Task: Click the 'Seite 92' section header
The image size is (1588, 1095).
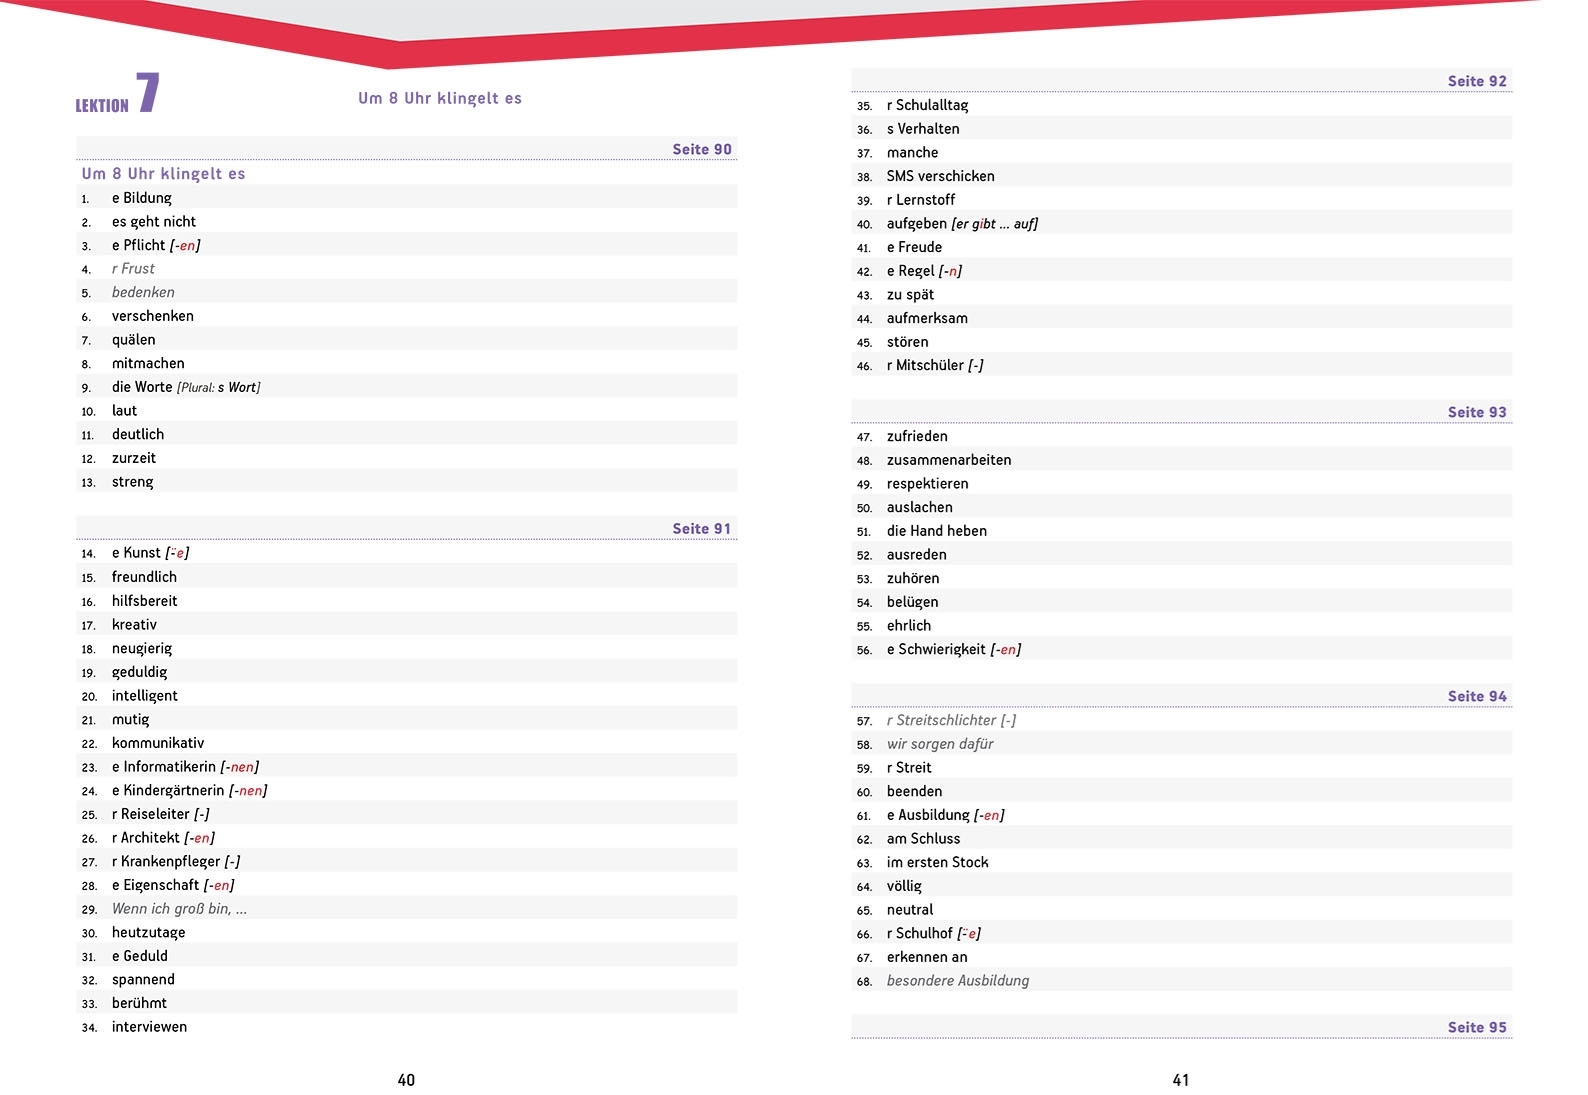Action: point(1476,81)
